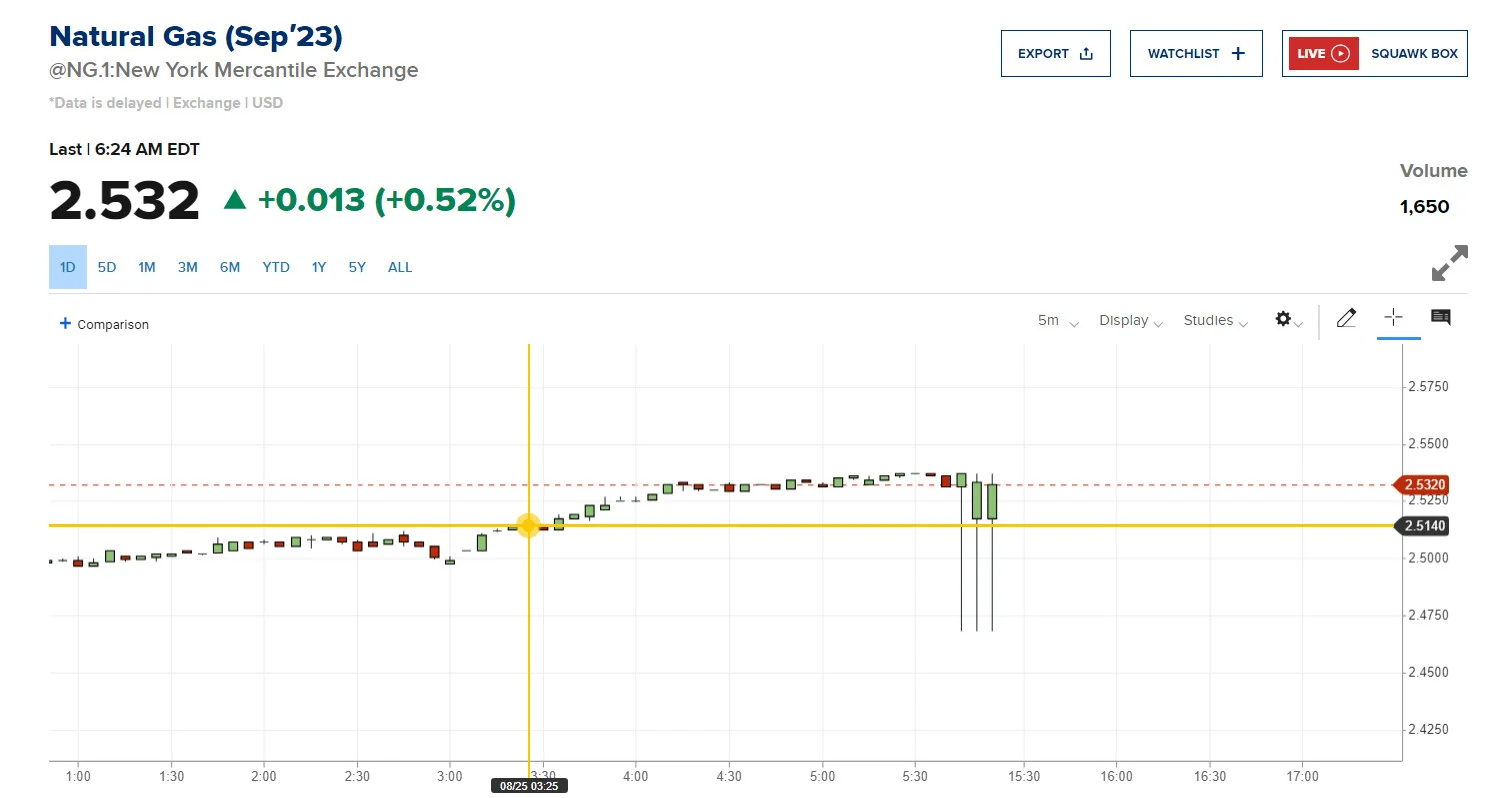Screen dimensions: 1512x798
Task: Select the pencil drawing tool
Action: tap(1346, 319)
